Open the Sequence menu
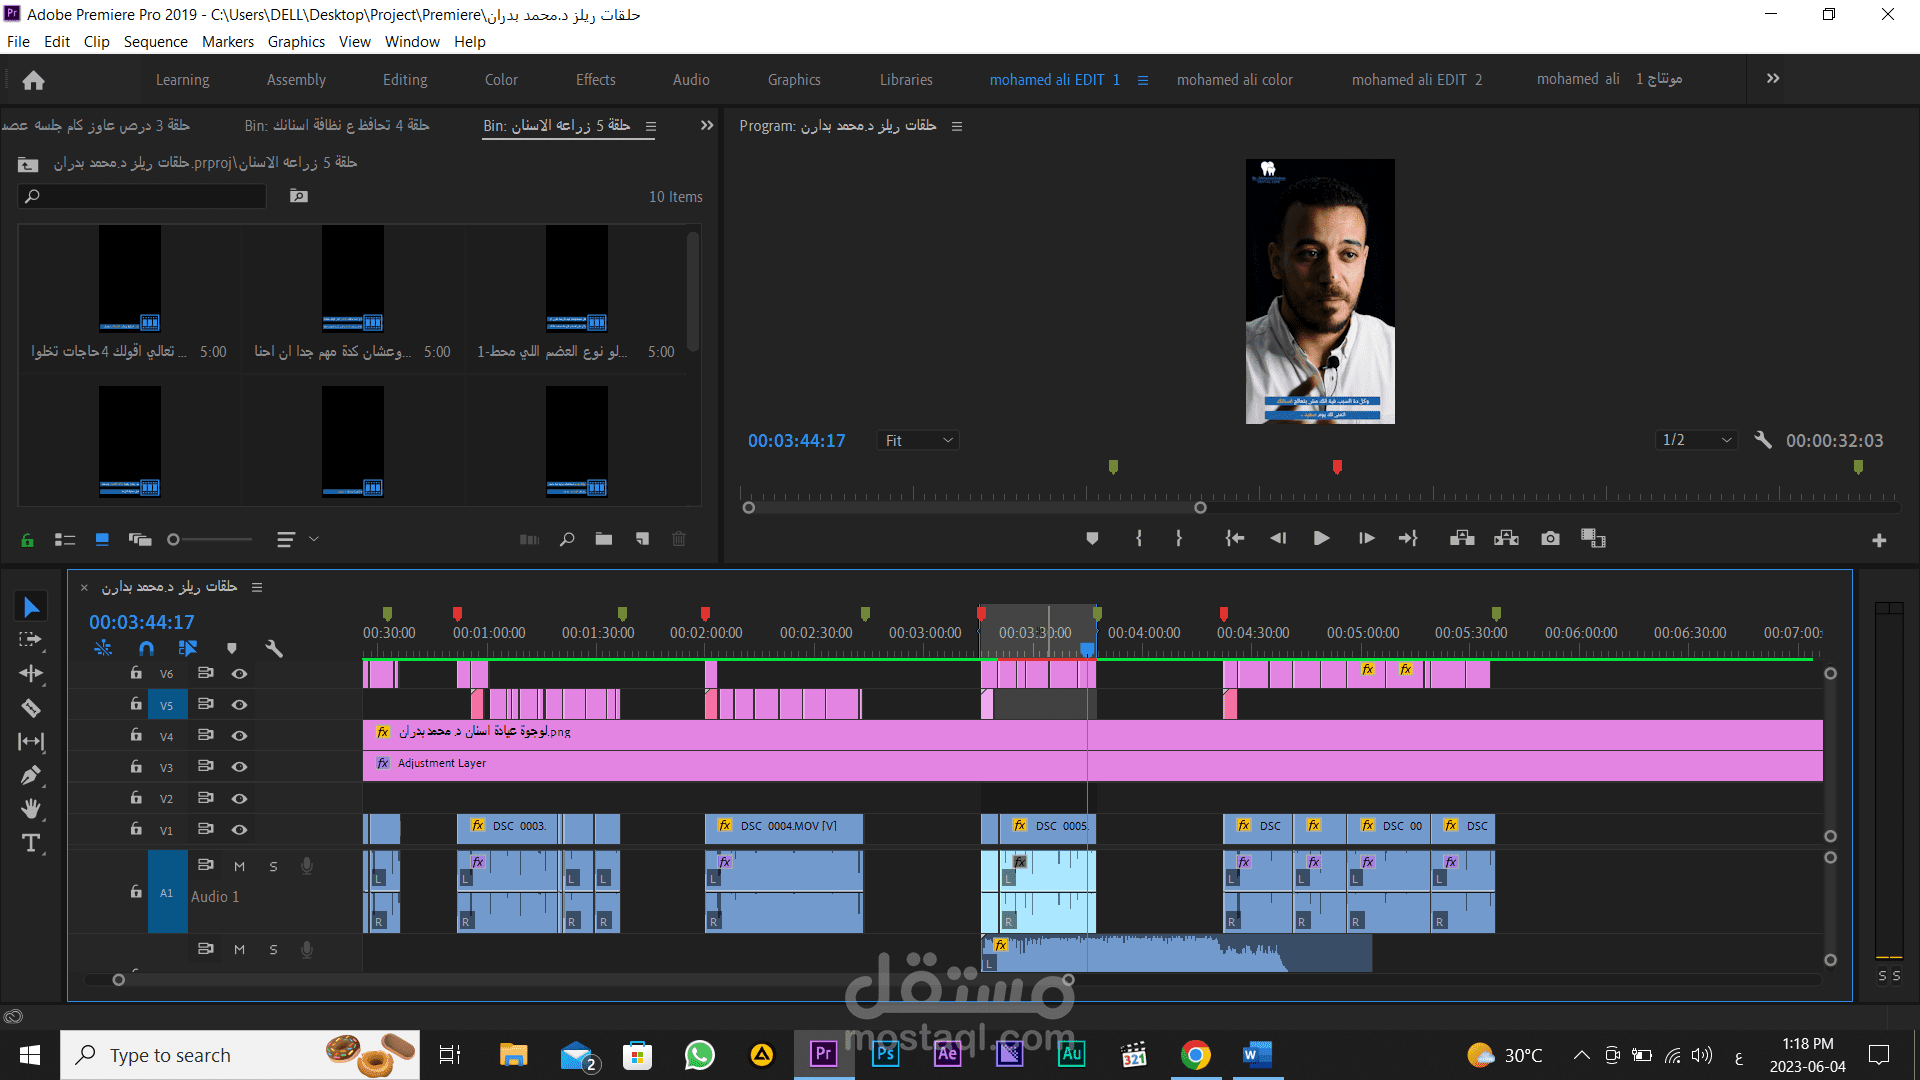This screenshot has width=1920, height=1080. pyautogui.click(x=155, y=41)
